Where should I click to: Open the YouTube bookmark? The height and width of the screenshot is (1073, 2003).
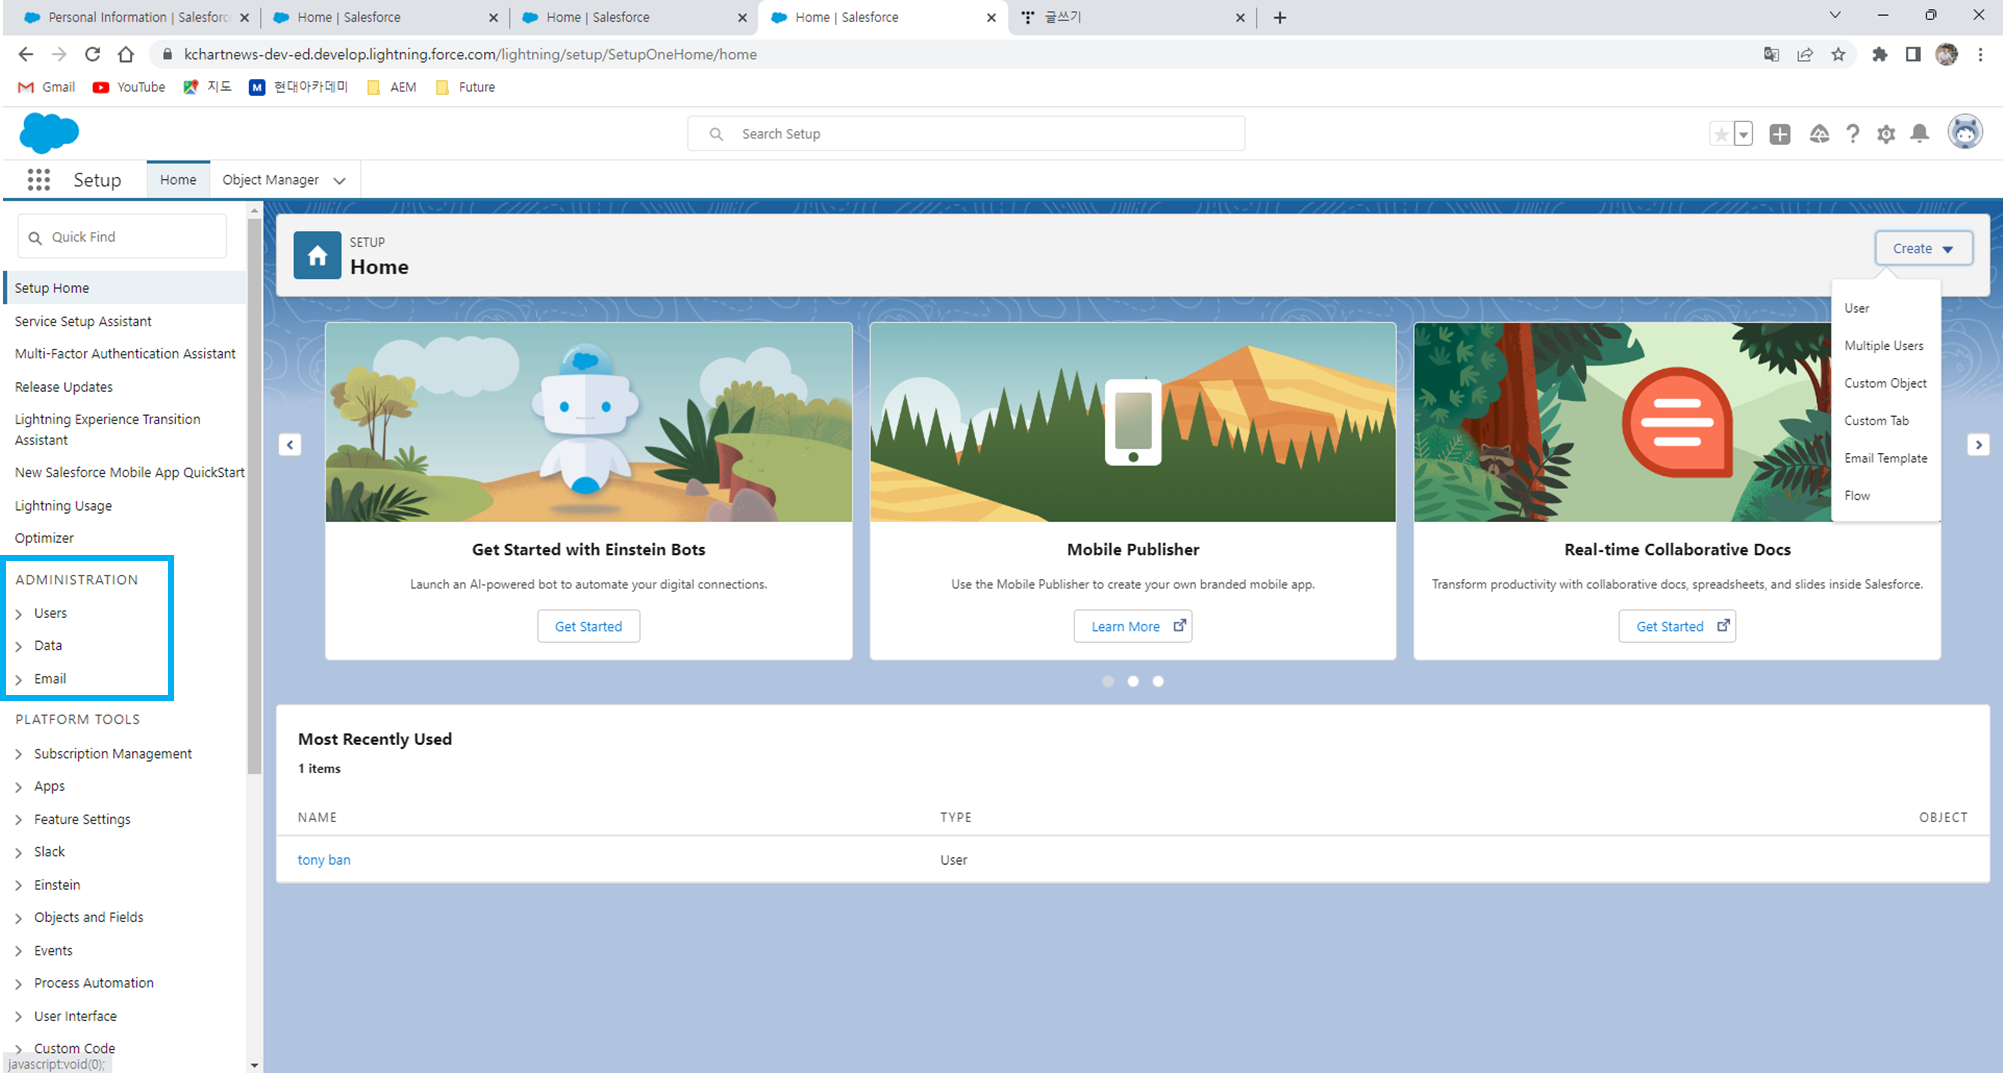coord(129,87)
